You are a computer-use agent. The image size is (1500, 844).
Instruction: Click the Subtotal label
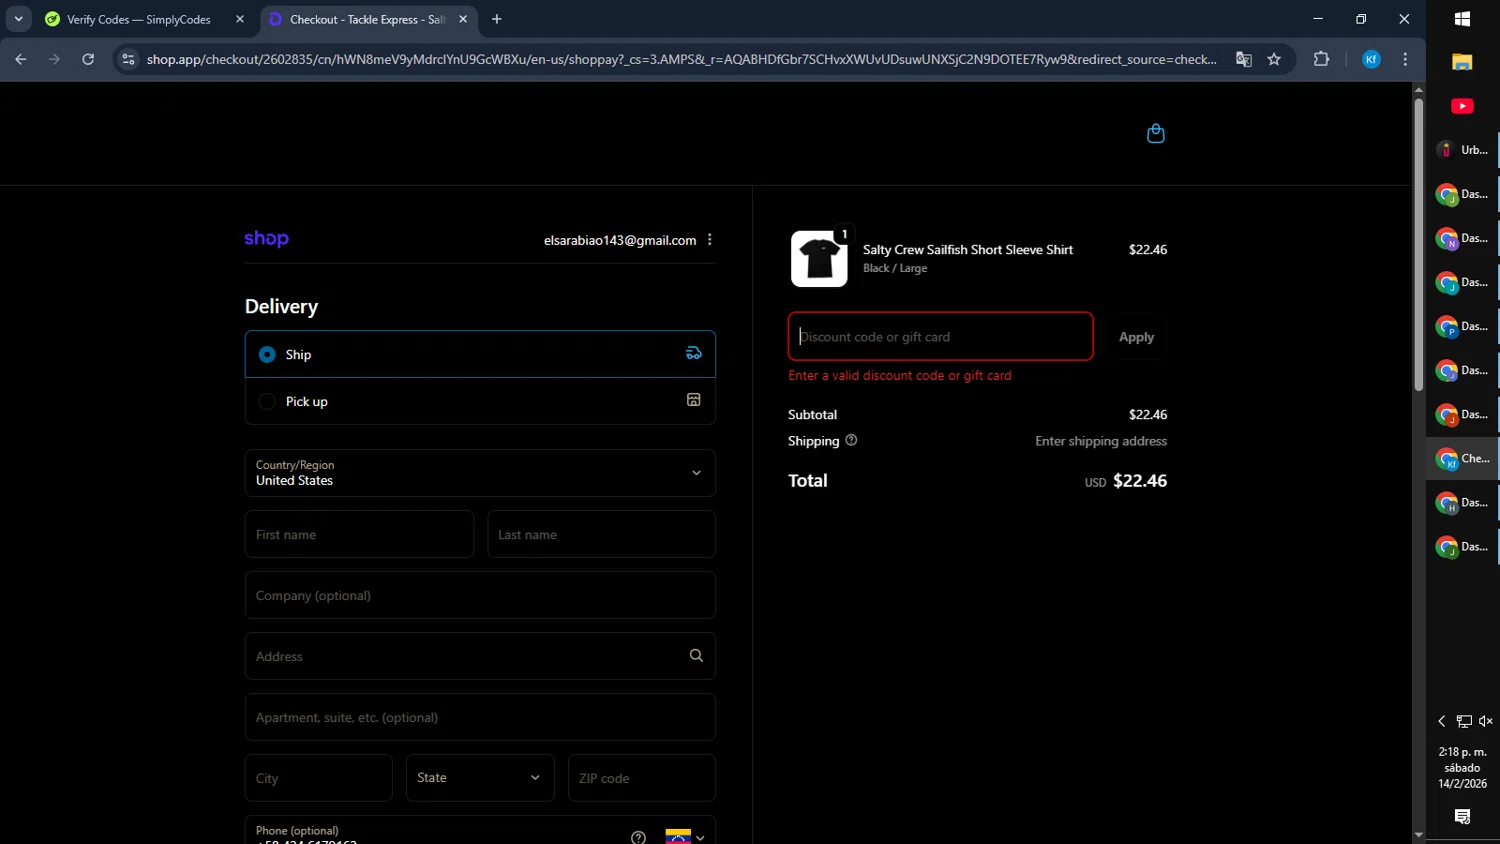click(x=812, y=414)
